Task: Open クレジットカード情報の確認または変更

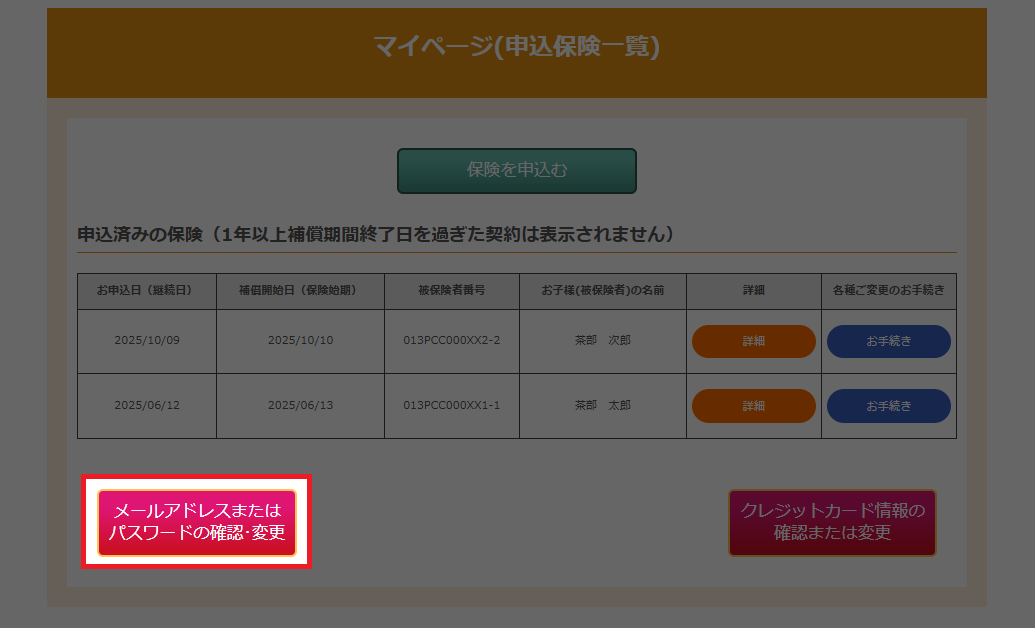Action: (832, 522)
